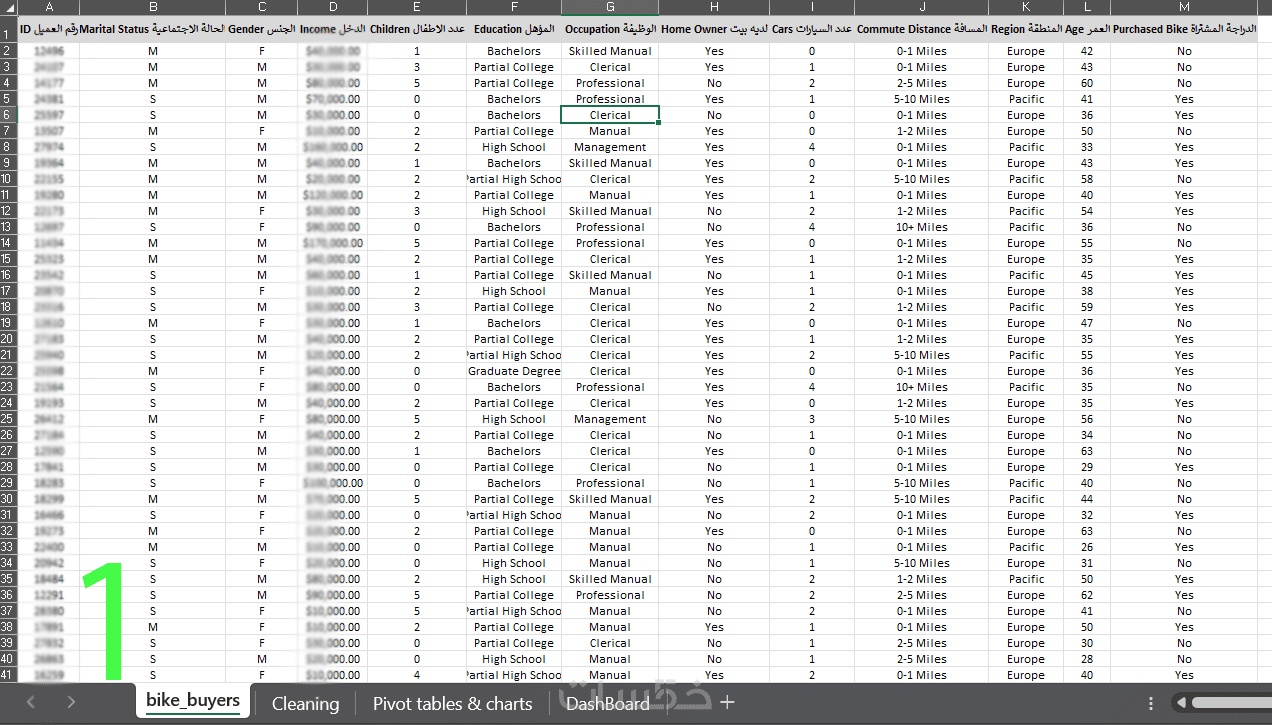Click the ID header cell in row 1
1272x725 pixels.
(x=49, y=29)
